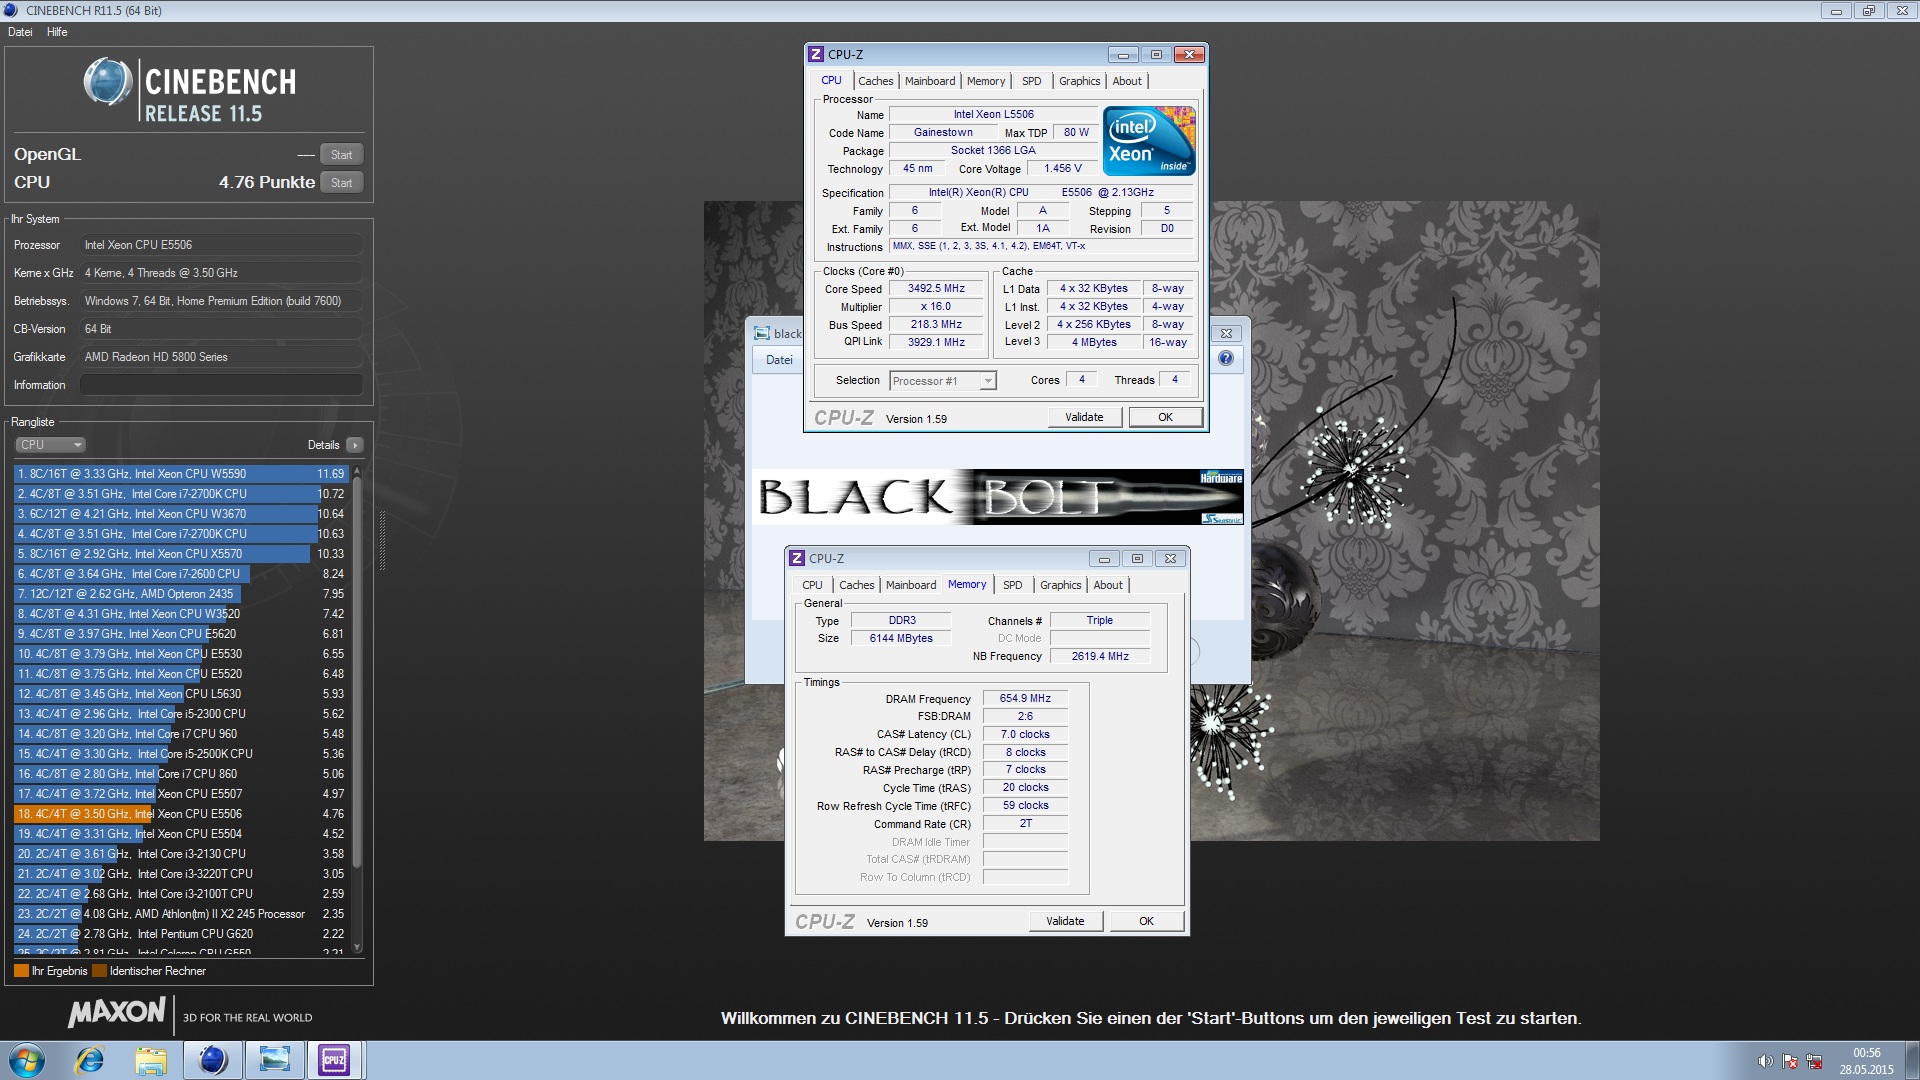1920x1080 pixels.
Task: Click the MAXON logo
Action: [116, 1013]
